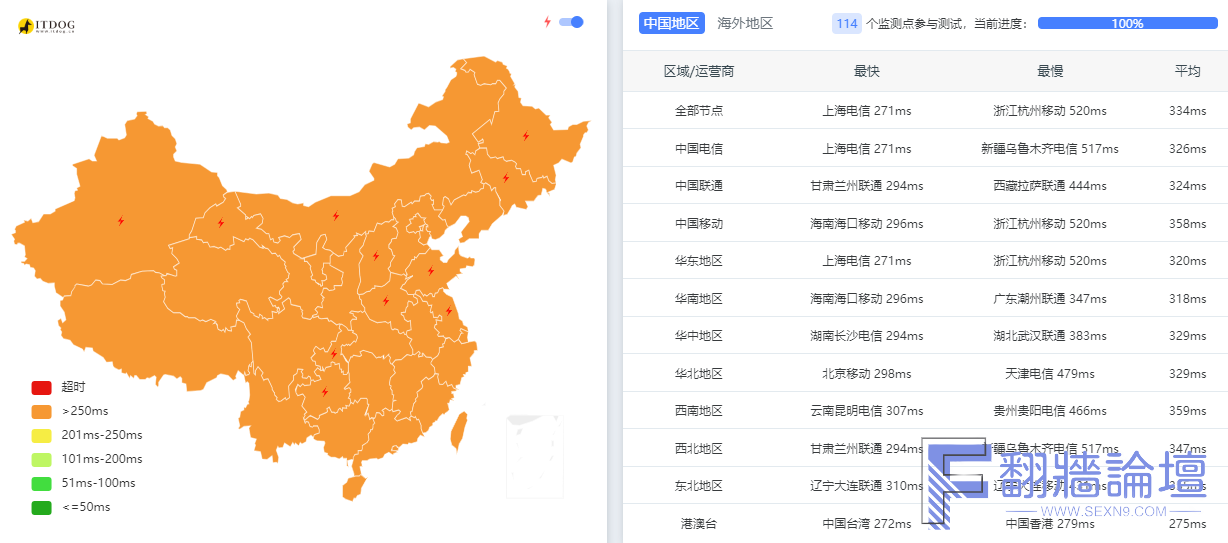Click the Xinjiang lightning bolt marker
The height and width of the screenshot is (543, 1228).
[121, 221]
